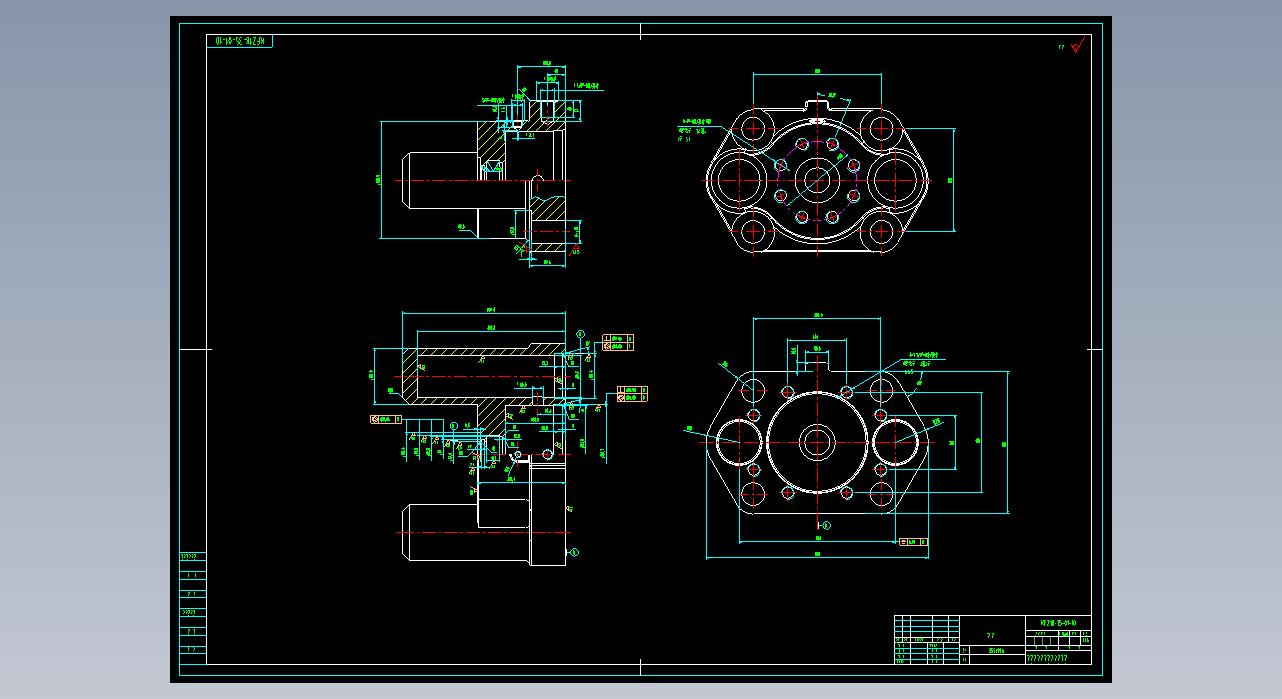Click the bottom-right corner hole of the upper-right view
Image resolution: width=1282 pixels, height=699 pixels.
[881, 234]
